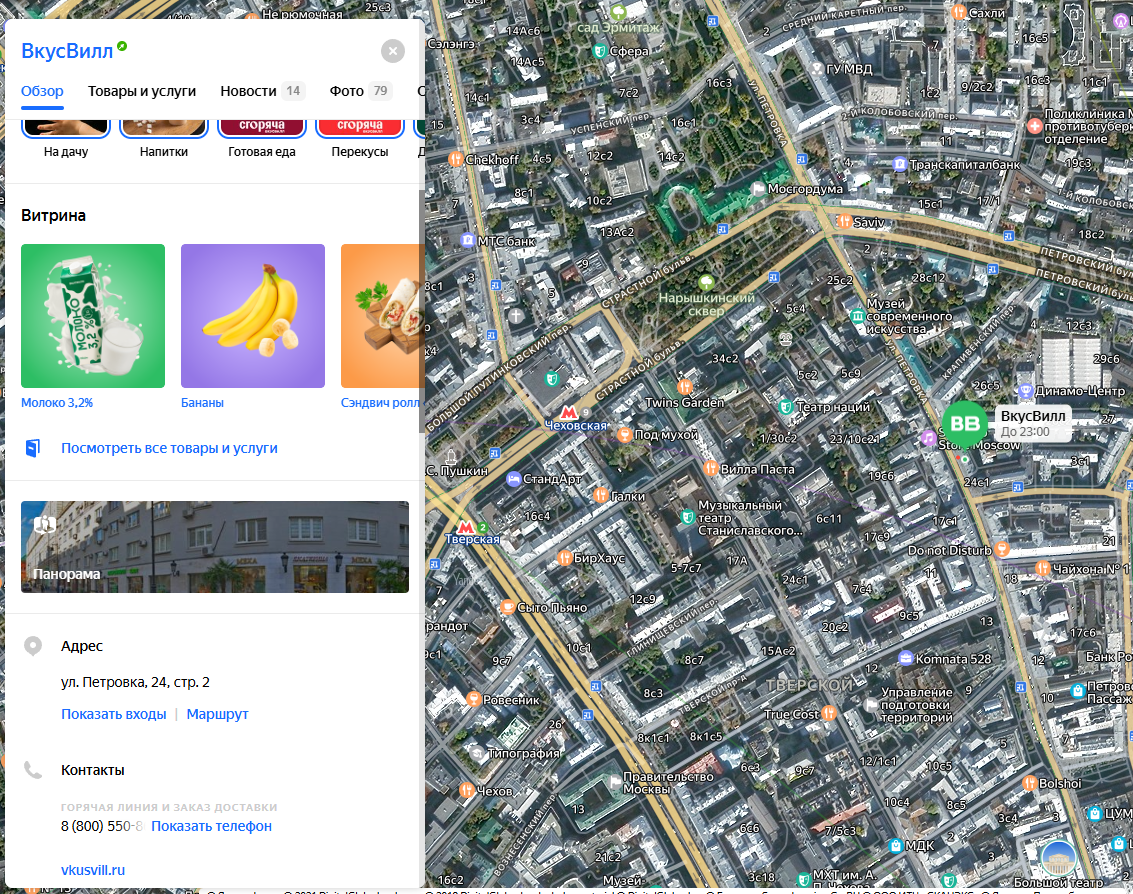
Task: Select the Театр наций theater marker
Action: (785, 407)
